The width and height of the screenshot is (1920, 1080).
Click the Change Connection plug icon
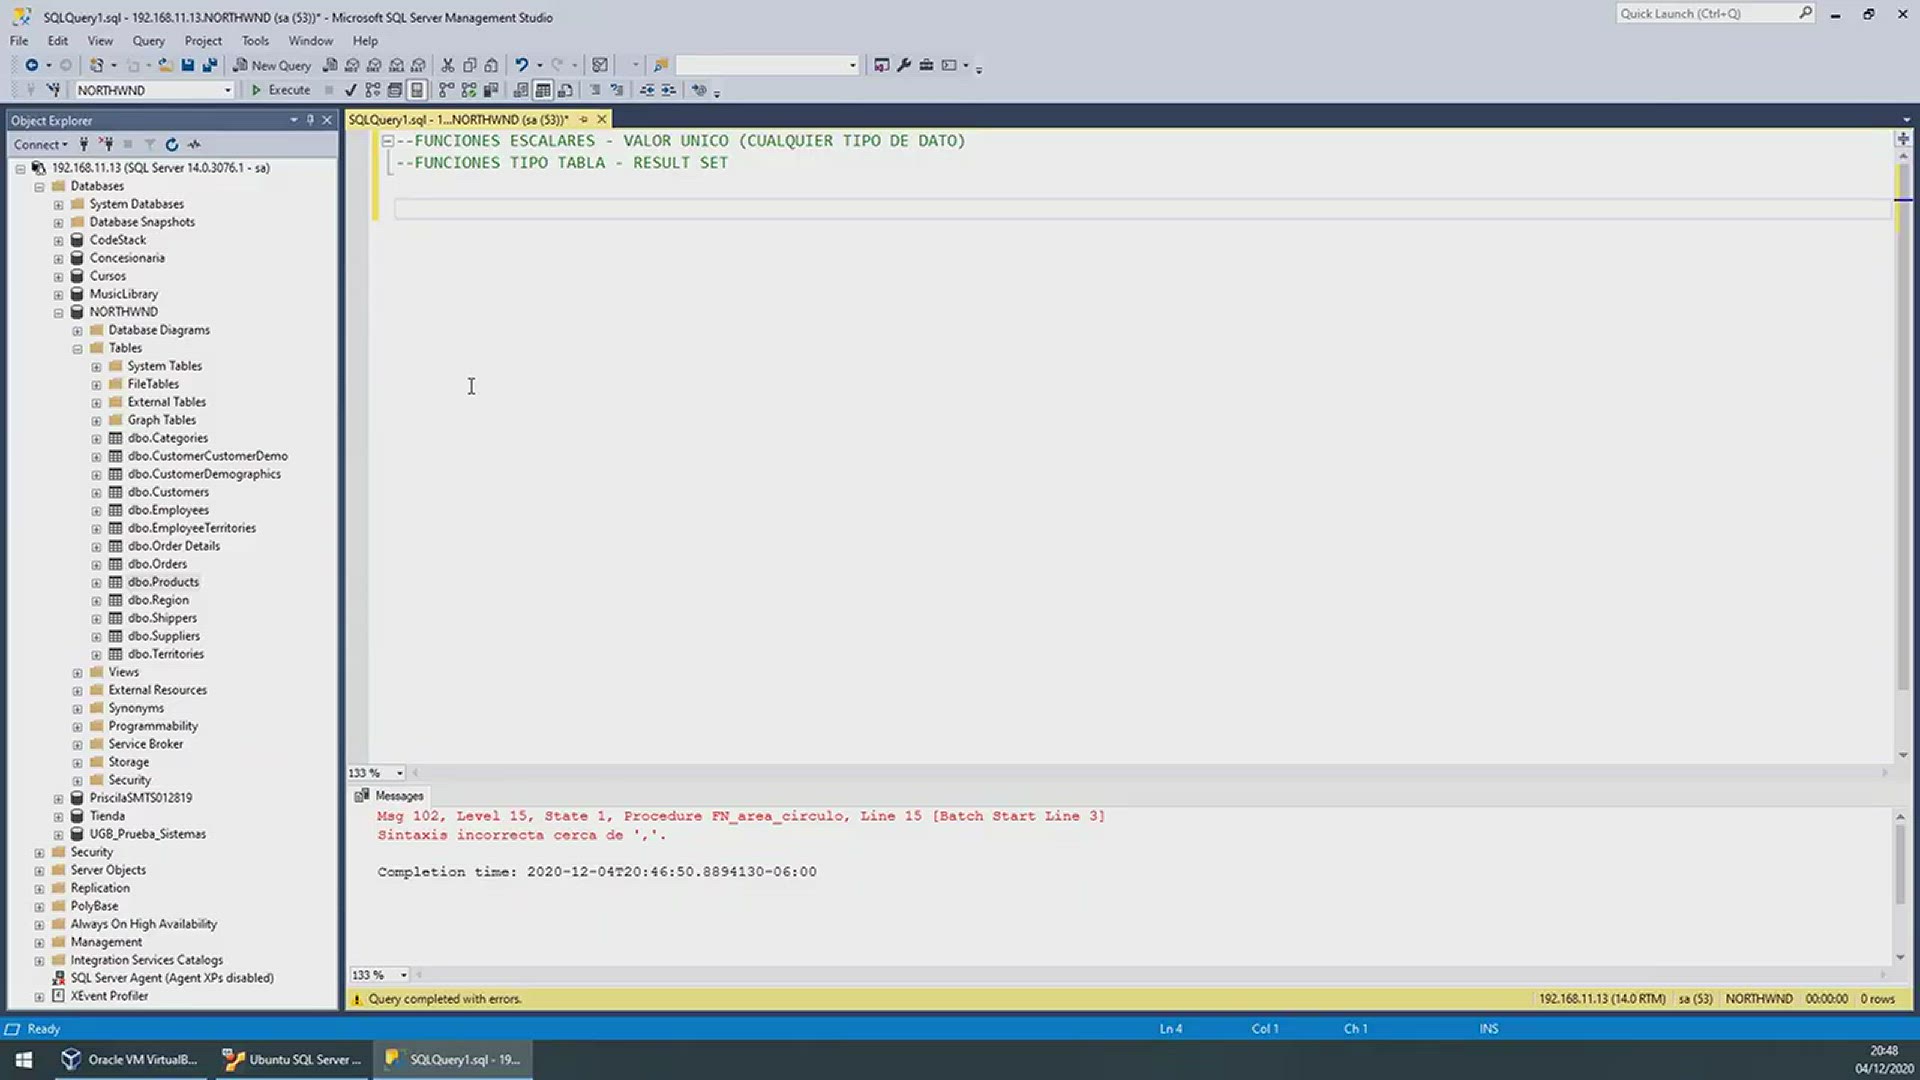[x=53, y=90]
